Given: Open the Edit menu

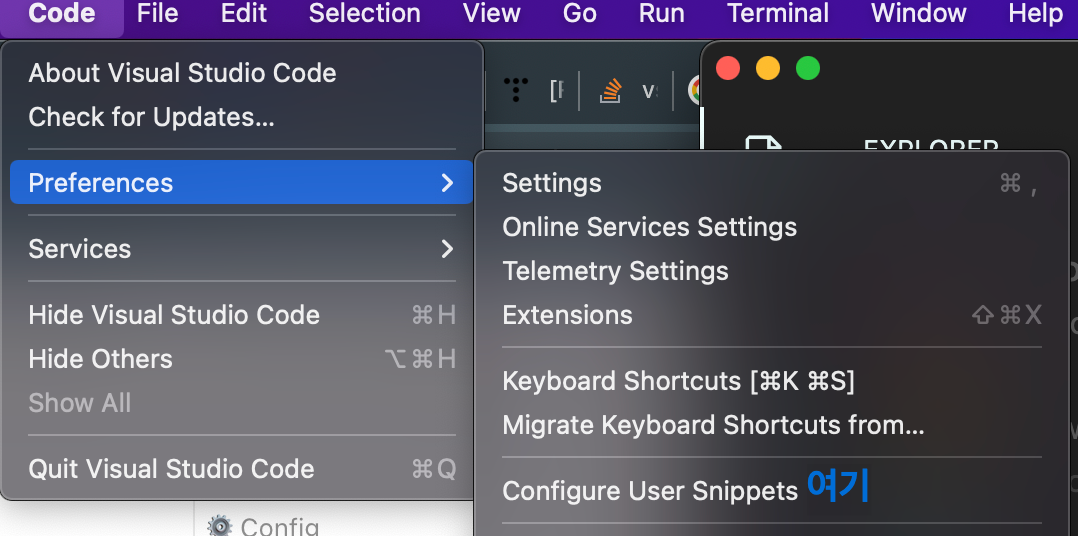Looking at the screenshot, I should (243, 13).
